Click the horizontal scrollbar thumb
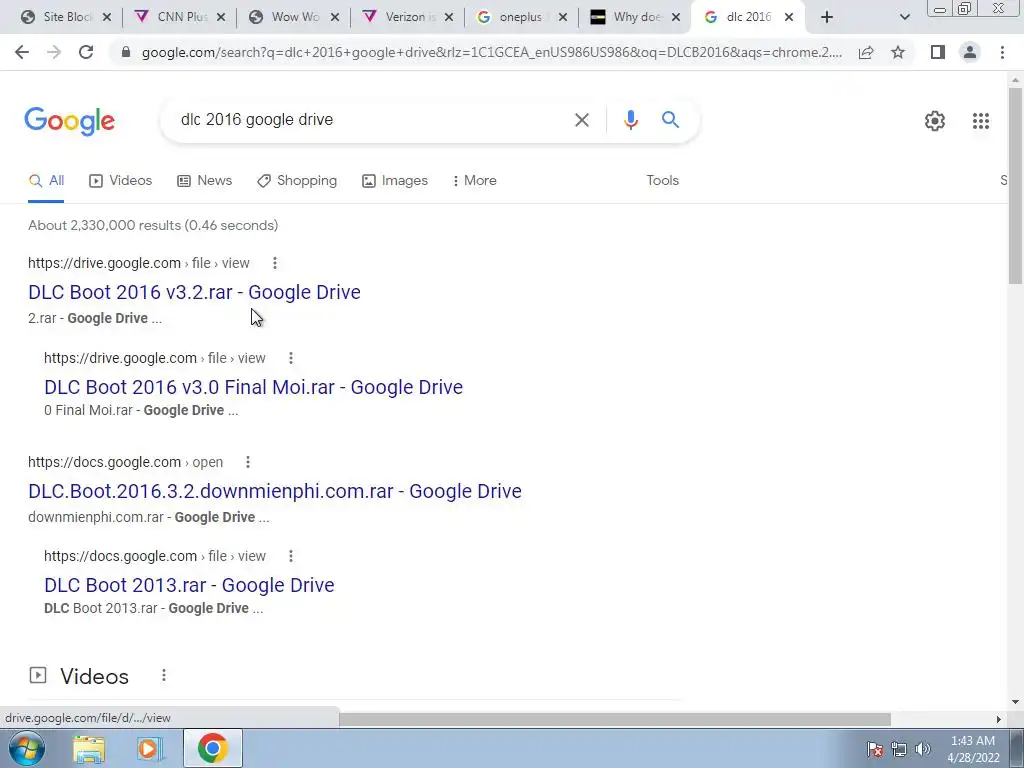1024x768 pixels. (615, 719)
